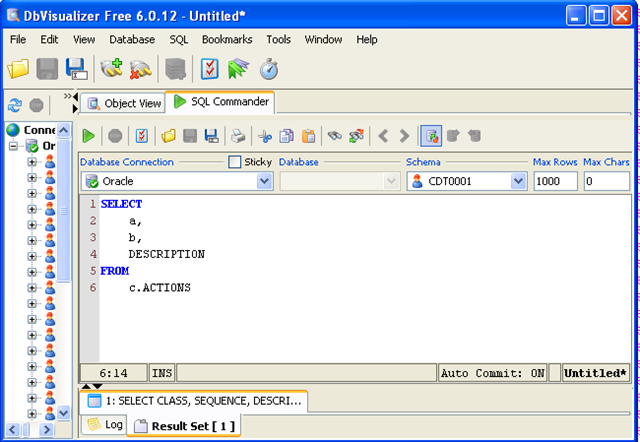Expand the first schema node in the tree
640x442 pixels.
tap(32, 162)
